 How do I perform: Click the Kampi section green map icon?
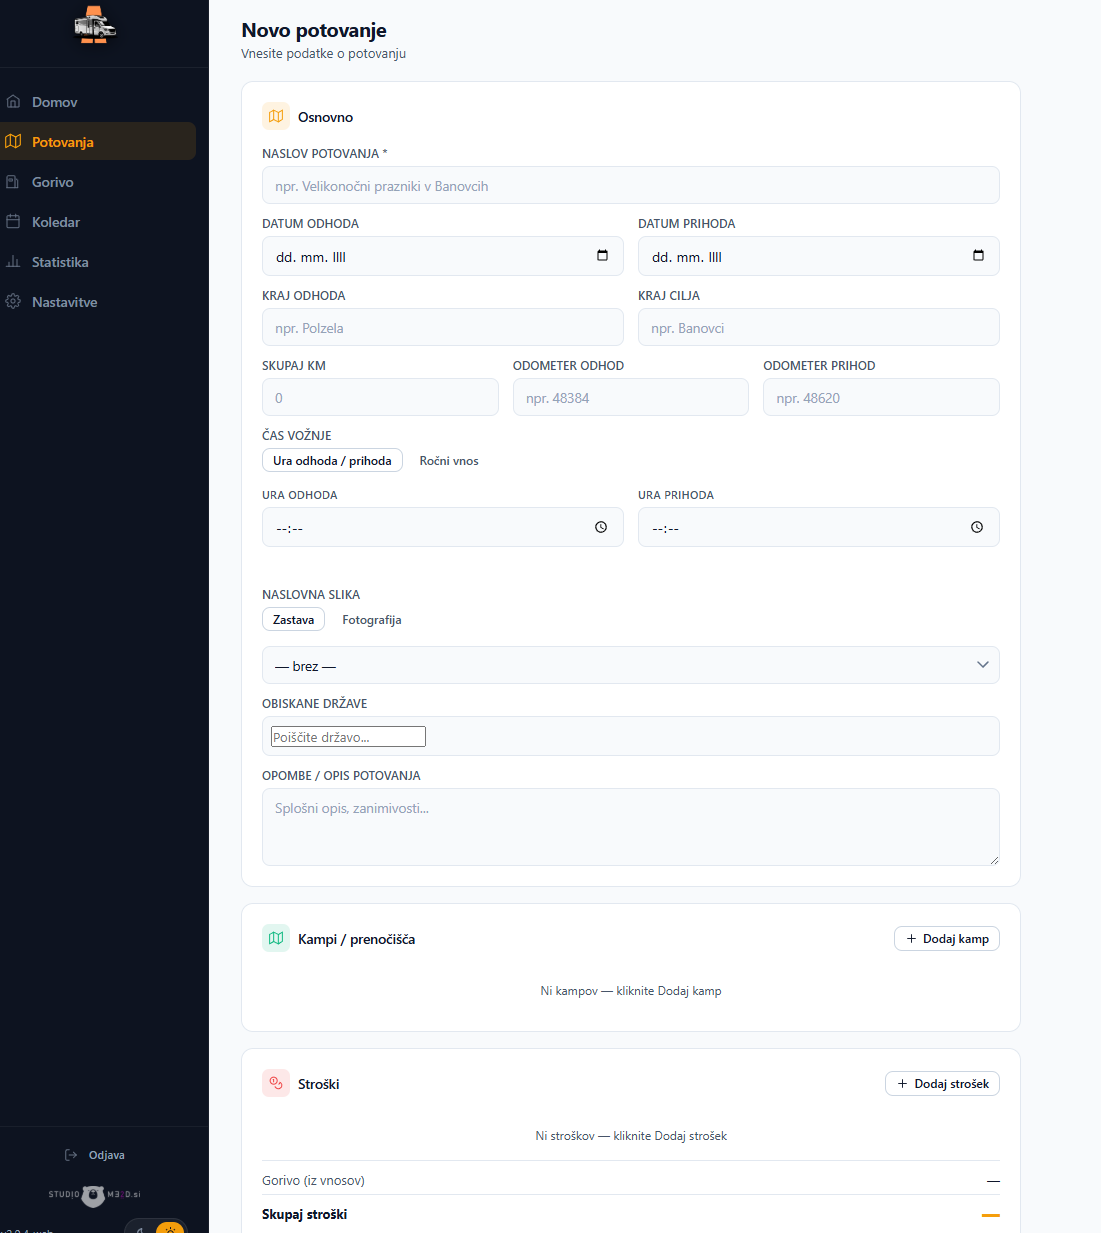click(x=276, y=938)
